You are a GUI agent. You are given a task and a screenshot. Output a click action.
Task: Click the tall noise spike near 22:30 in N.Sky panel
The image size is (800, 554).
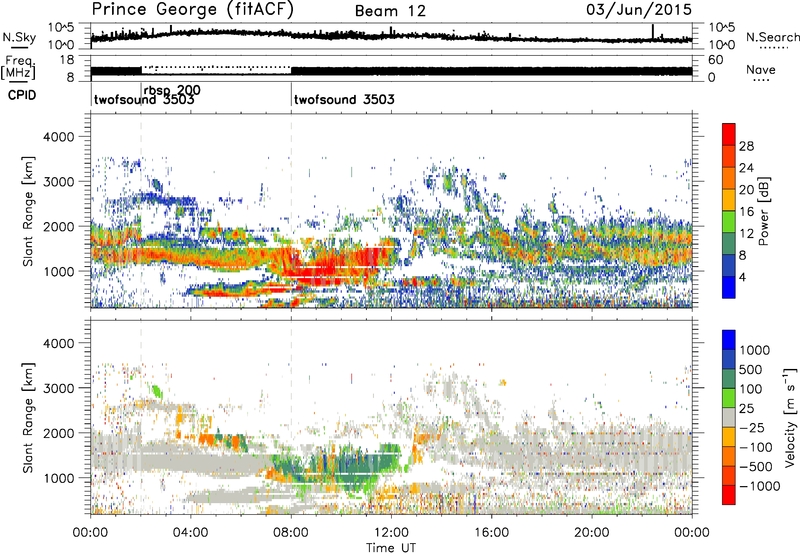click(653, 32)
